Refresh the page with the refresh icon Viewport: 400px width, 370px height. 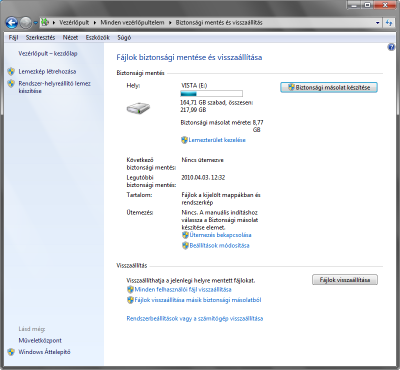[389, 23]
